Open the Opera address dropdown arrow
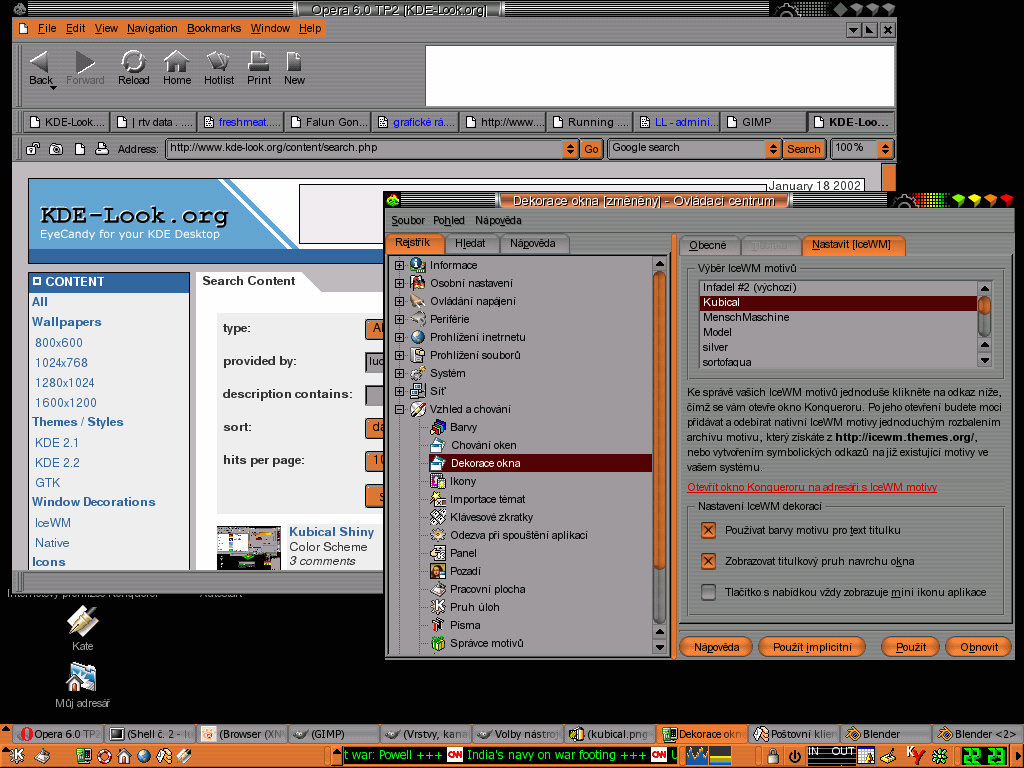Screen dimensions: 1024x768 [570, 149]
